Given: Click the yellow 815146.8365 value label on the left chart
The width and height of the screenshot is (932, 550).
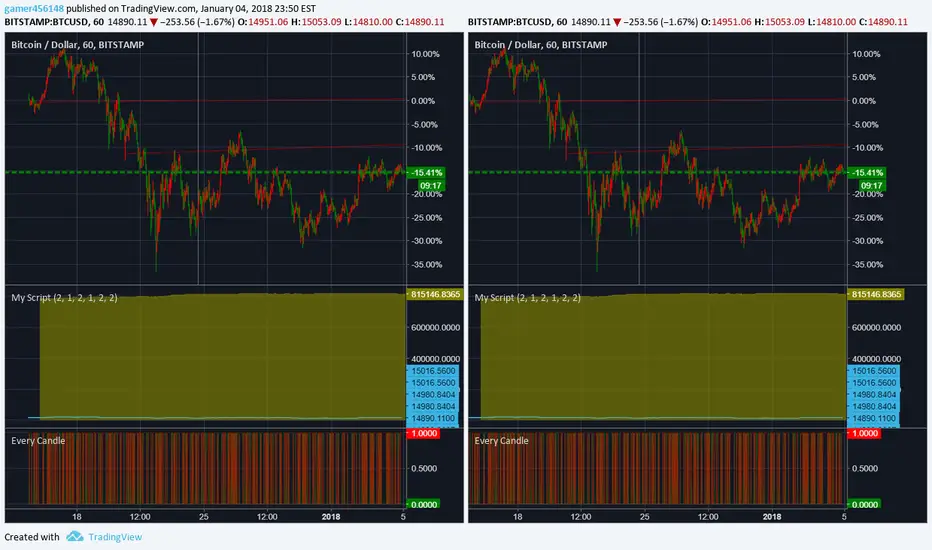Looking at the screenshot, I should [x=435, y=294].
